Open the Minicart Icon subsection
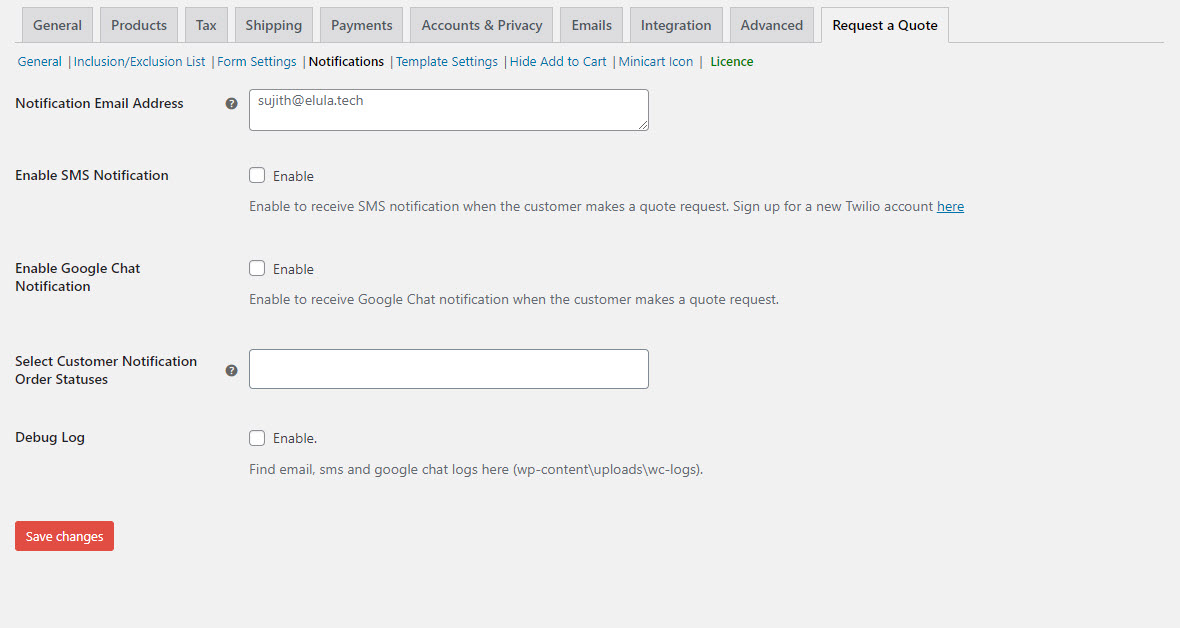 [656, 62]
